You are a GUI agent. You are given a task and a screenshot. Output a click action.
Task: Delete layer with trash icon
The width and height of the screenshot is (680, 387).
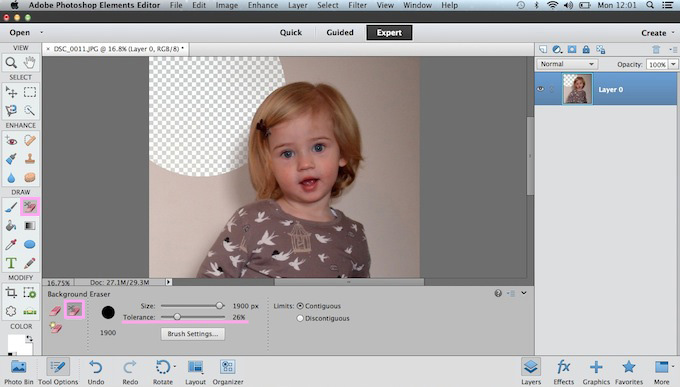[x=656, y=49]
